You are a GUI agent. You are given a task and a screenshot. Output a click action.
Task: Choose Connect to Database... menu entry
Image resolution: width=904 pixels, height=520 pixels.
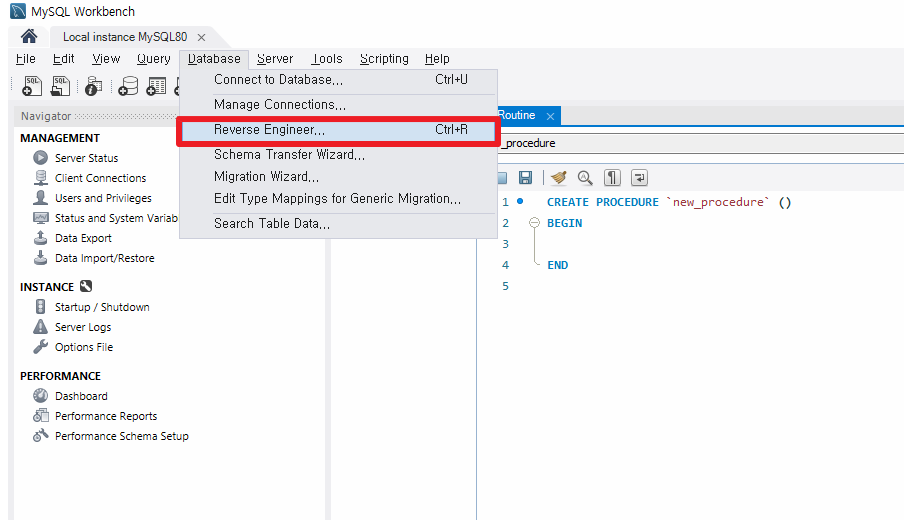click(x=338, y=80)
